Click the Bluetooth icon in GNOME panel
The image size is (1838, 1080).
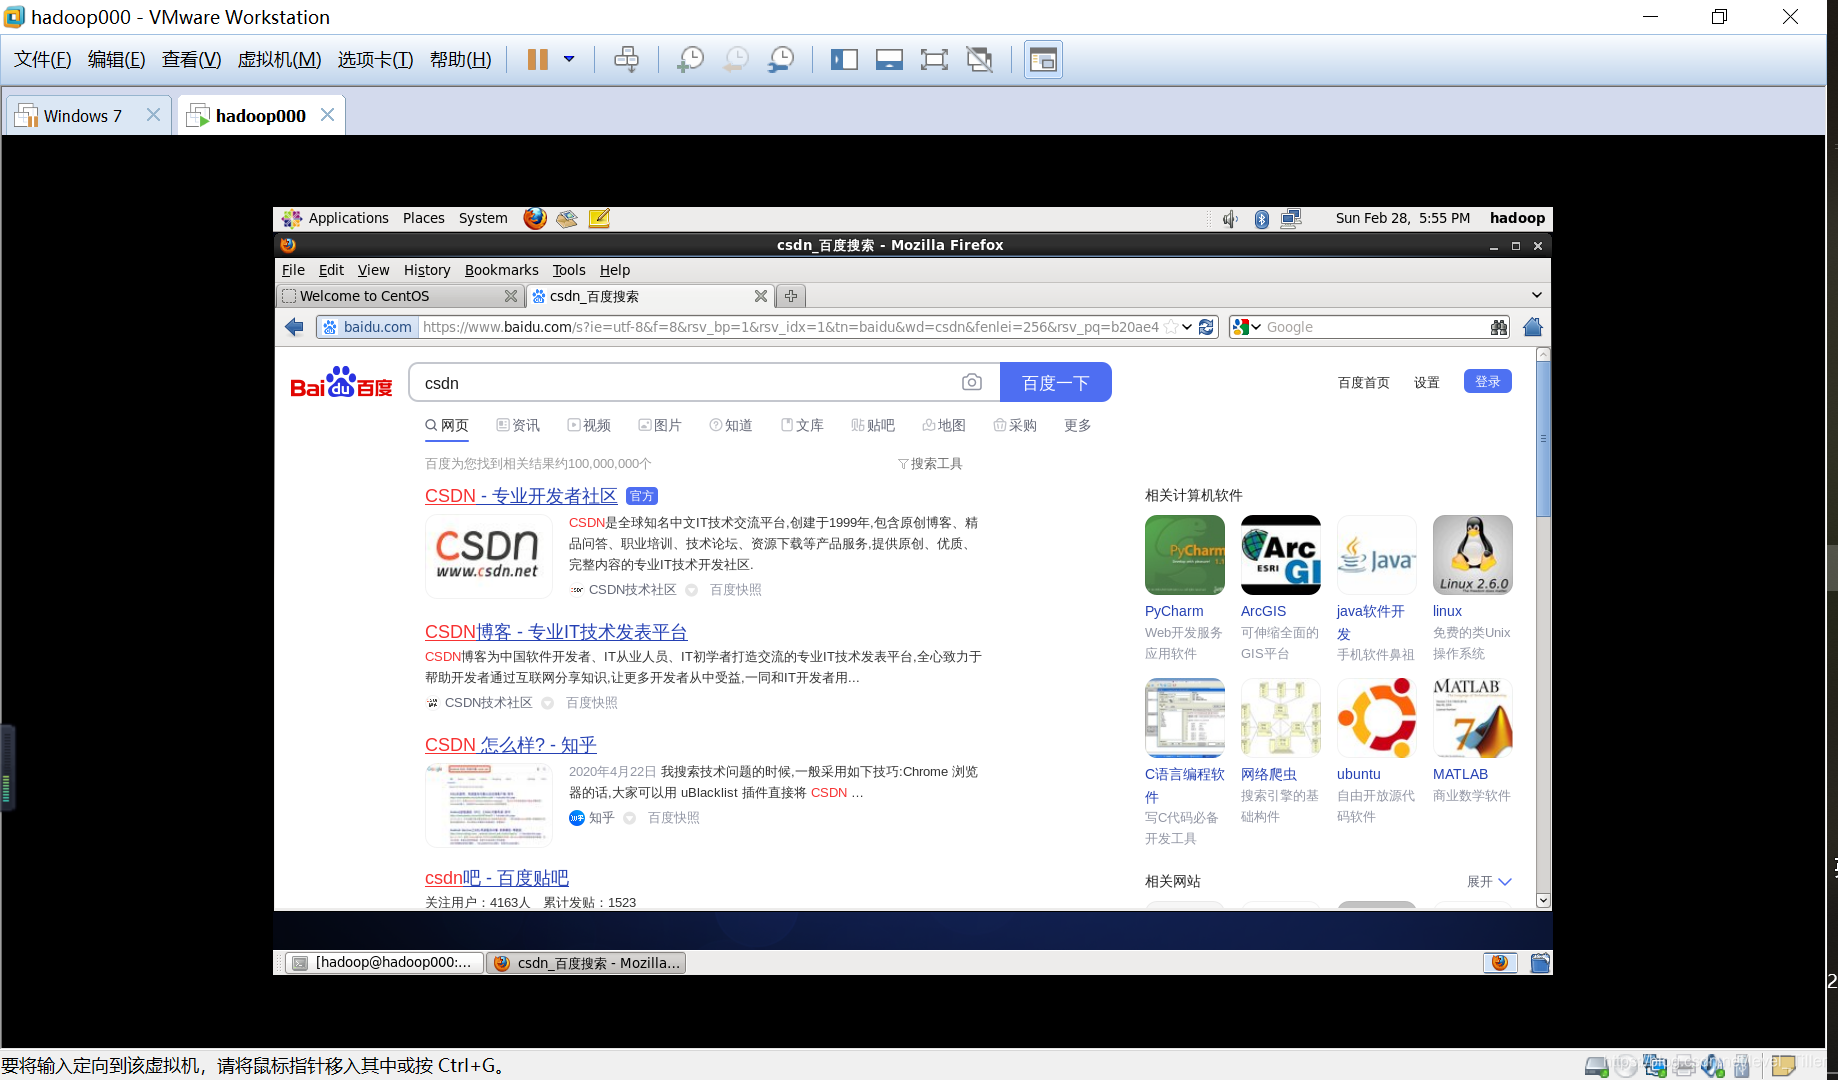[1261, 218]
